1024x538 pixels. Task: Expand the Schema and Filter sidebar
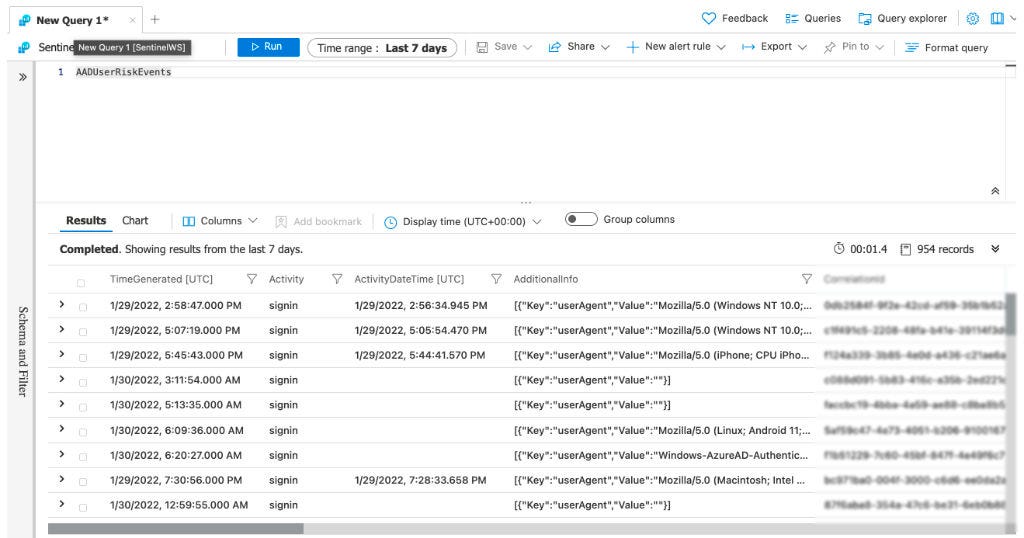pyautogui.click(x=22, y=77)
